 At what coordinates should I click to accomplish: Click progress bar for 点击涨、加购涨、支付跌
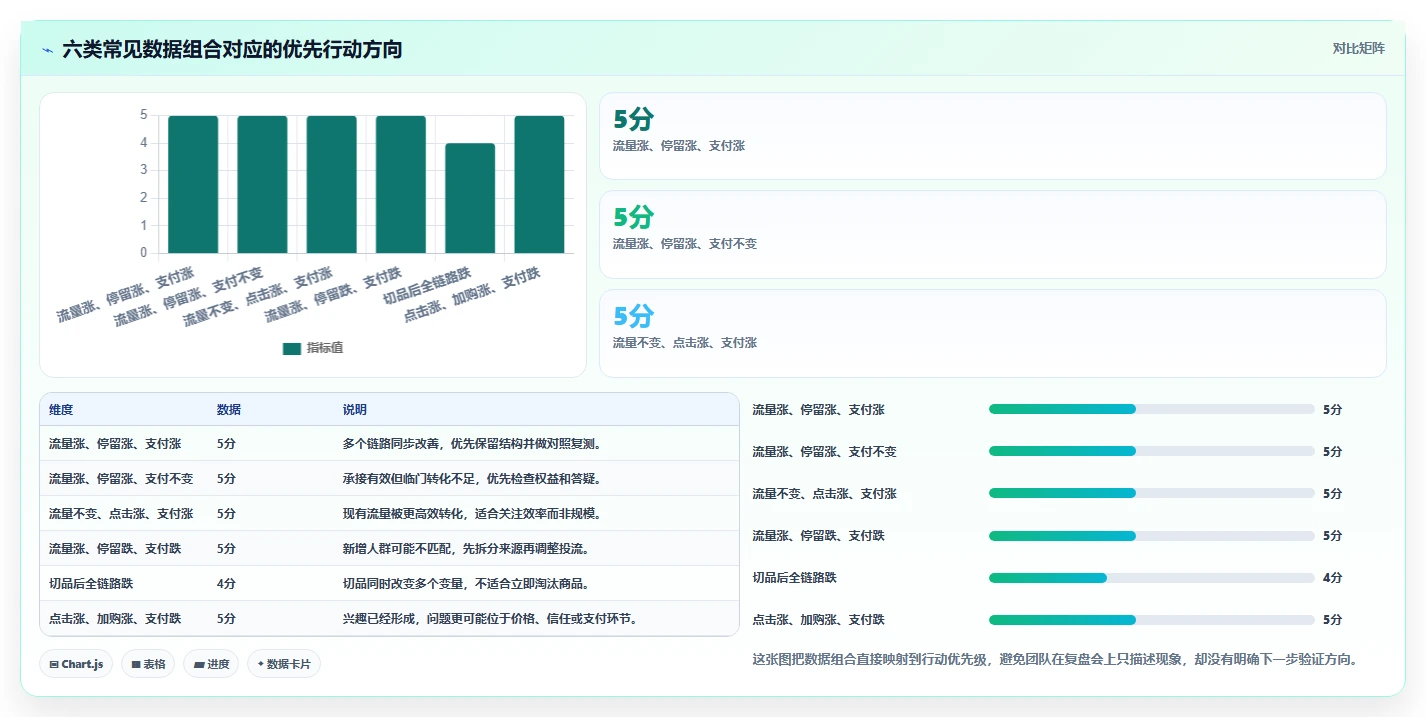pos(1151,620)
